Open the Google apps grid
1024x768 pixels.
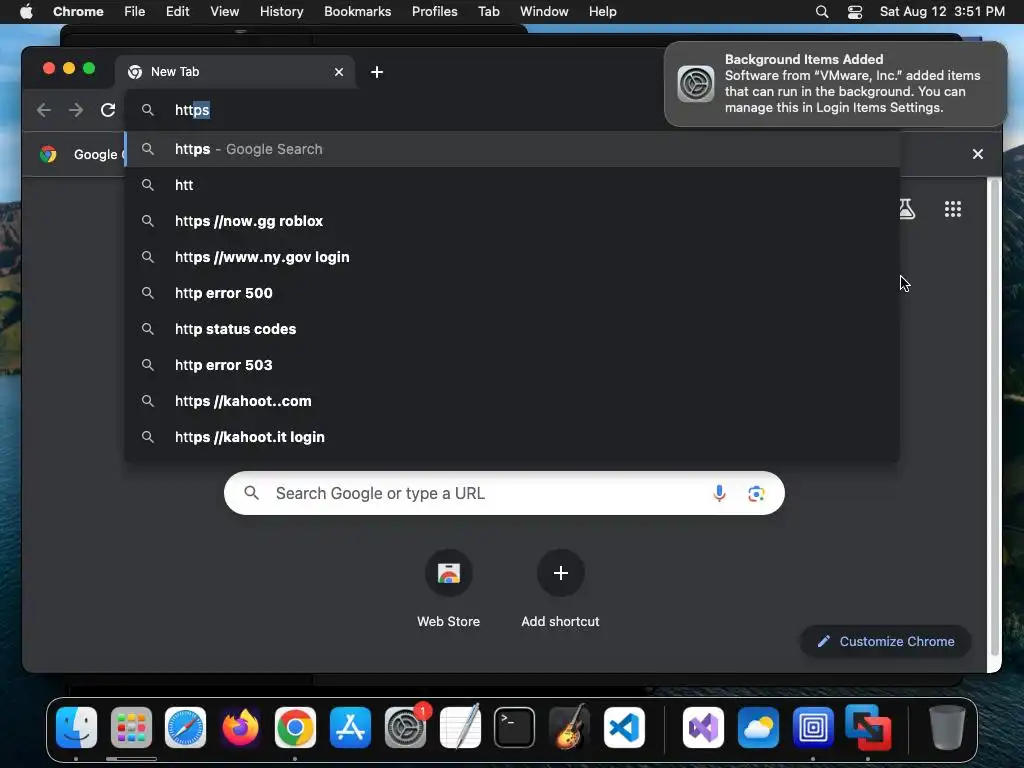point(953,209)
